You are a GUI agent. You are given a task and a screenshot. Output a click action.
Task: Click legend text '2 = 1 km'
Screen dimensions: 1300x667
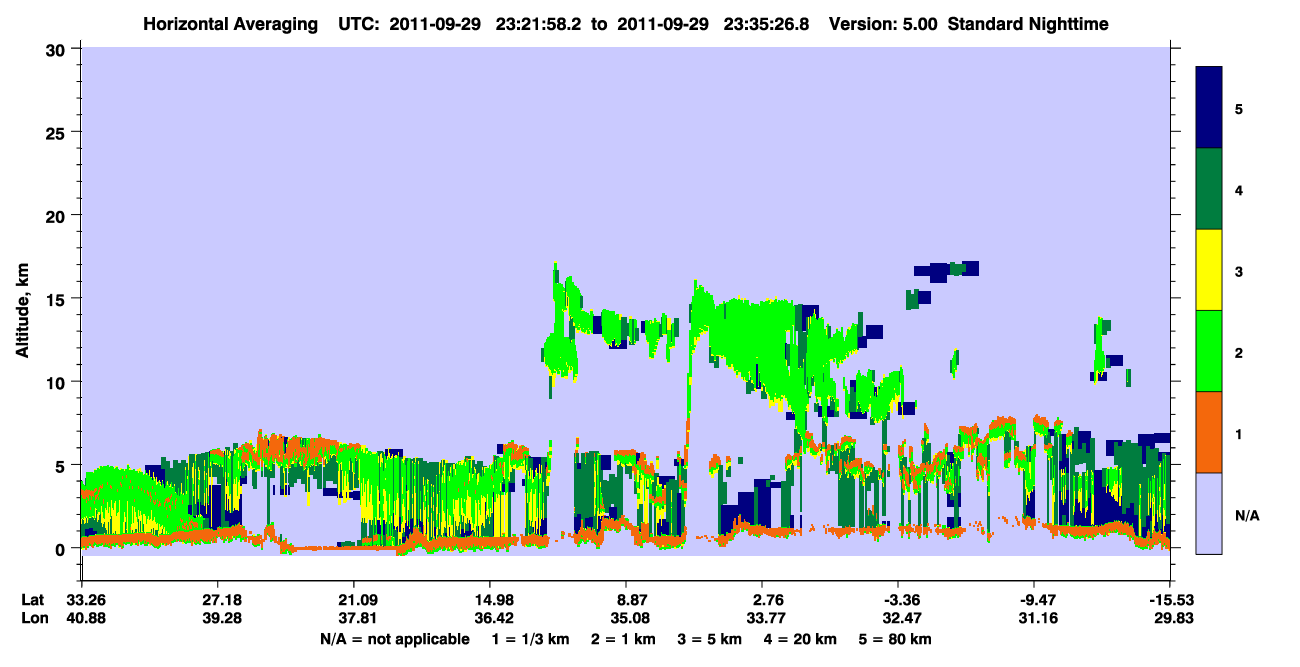[623, 639]
